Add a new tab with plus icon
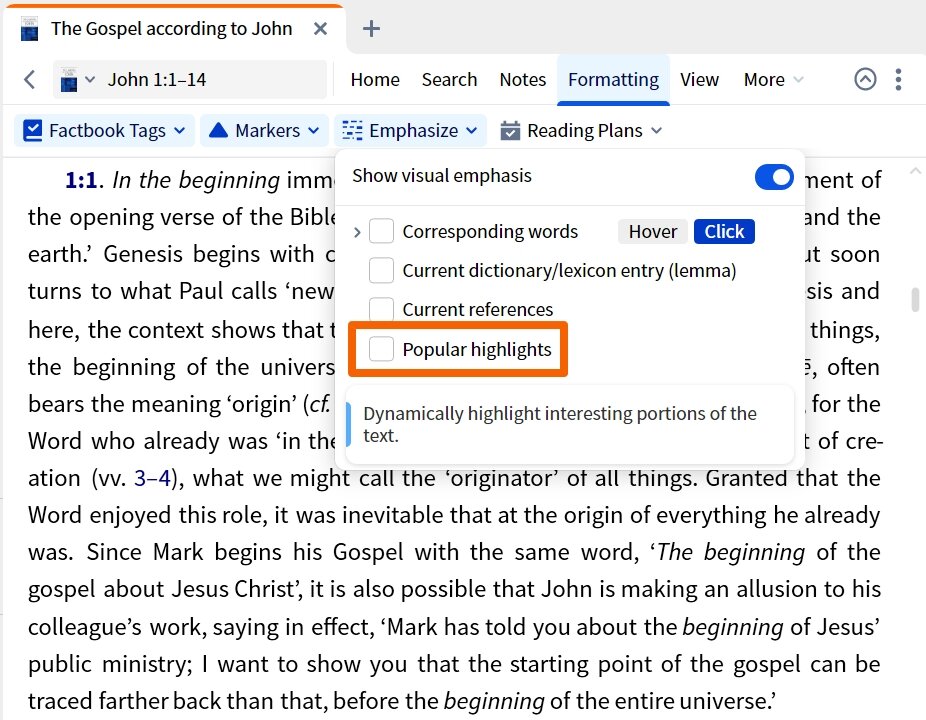 tap(371, 28)
